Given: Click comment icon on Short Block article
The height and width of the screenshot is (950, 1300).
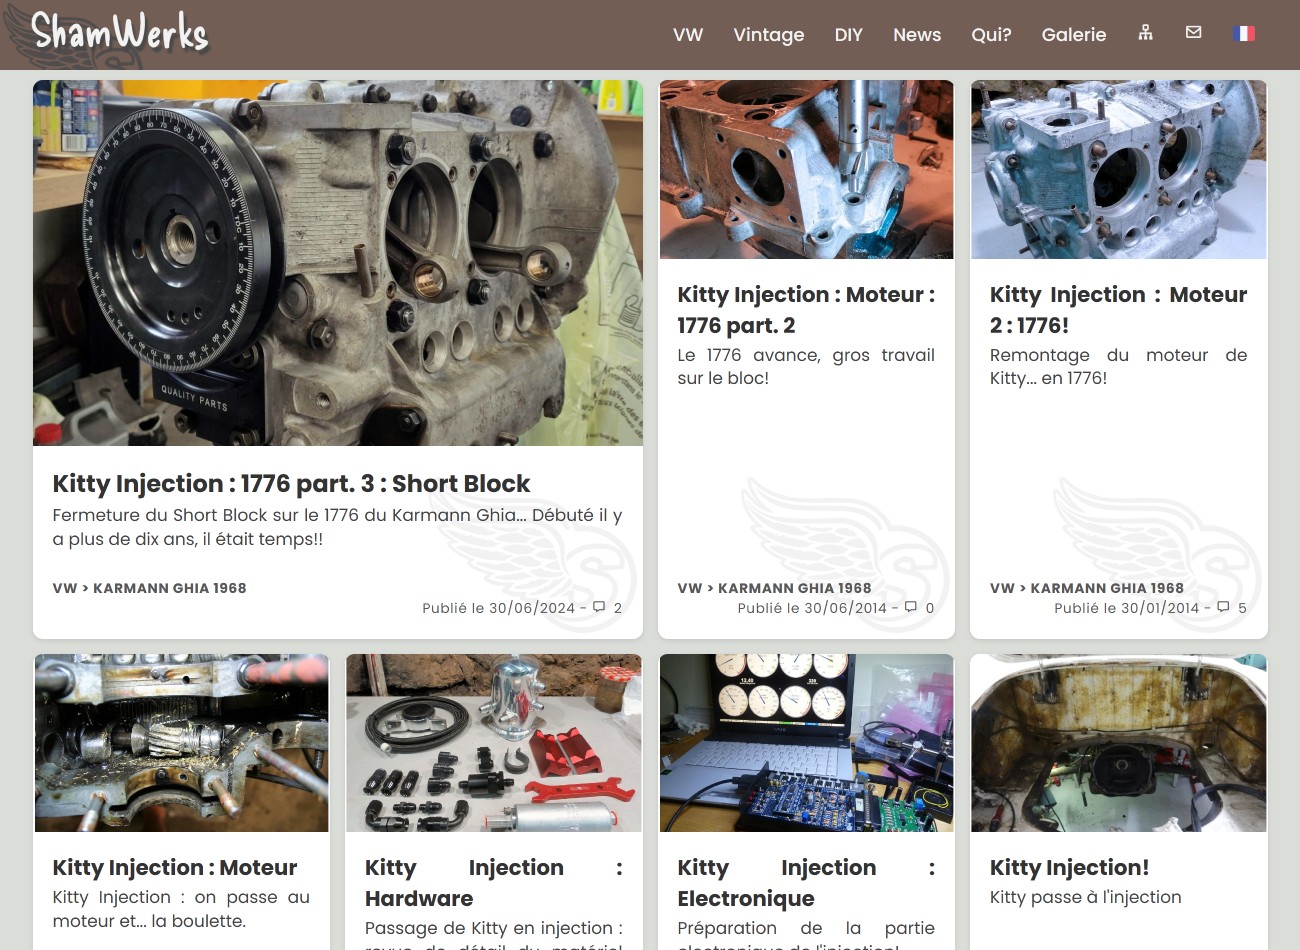Looking at the screenshot, I should pyautogui.click(x=599, y=607).
